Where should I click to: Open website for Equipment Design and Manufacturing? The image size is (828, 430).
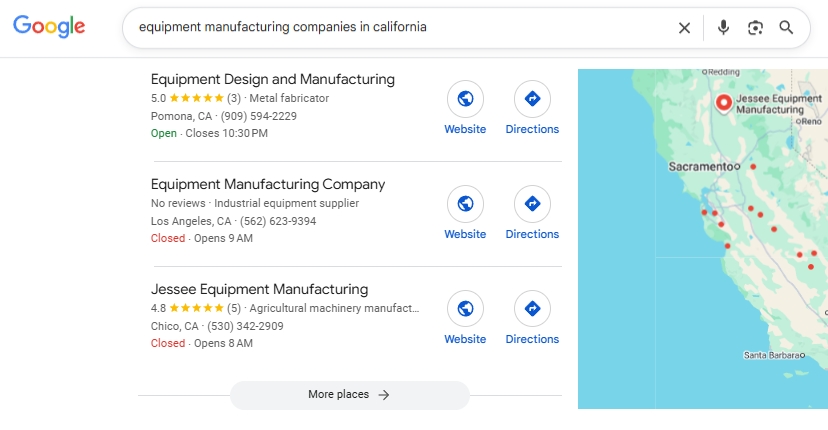465,109
